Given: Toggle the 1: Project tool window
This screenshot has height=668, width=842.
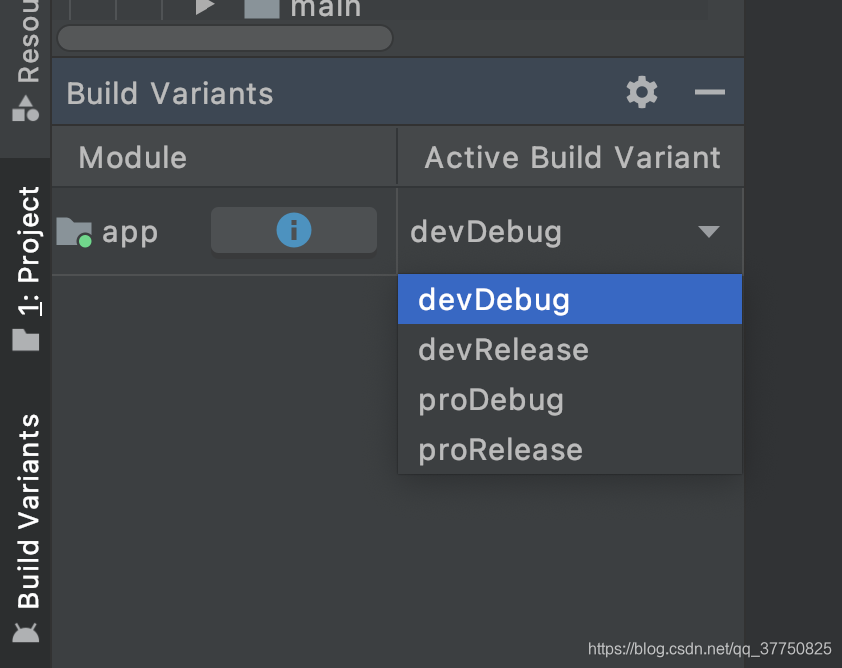Looking at the screenshot, I should pyautogui.click(x=24, y=250).
